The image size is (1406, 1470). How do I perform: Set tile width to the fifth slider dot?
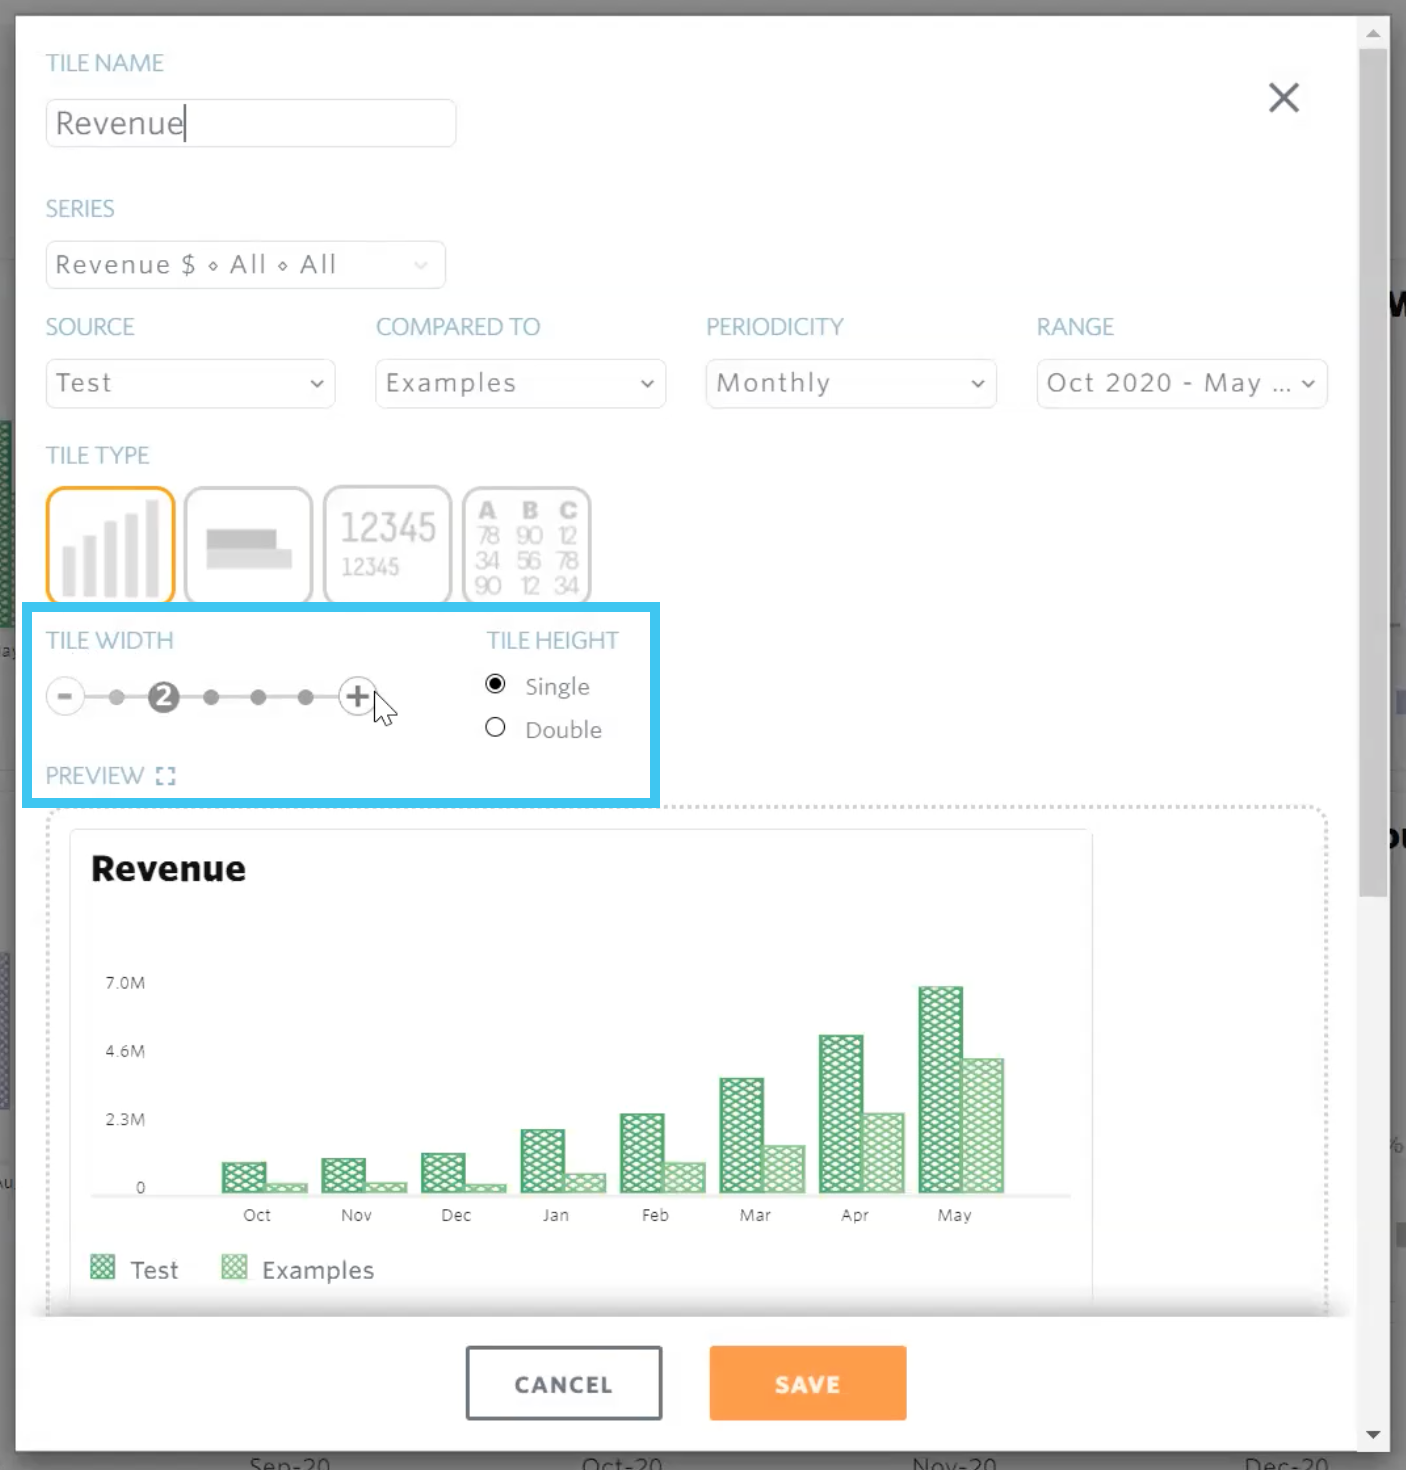pos(306,697)
